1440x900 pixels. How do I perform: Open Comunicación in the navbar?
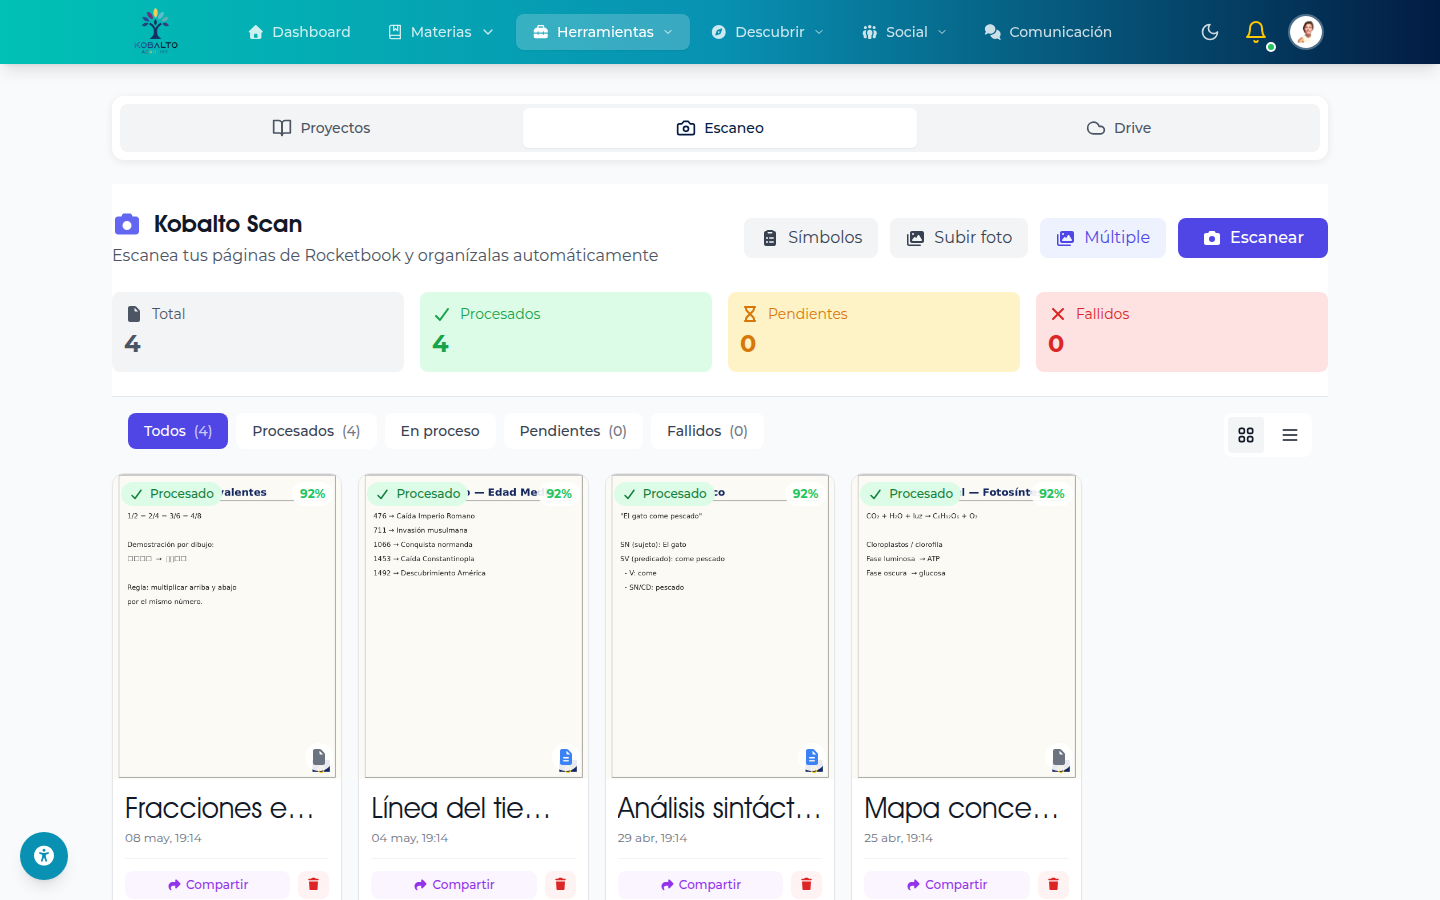pyautogui.click(x=1048, y=32)
